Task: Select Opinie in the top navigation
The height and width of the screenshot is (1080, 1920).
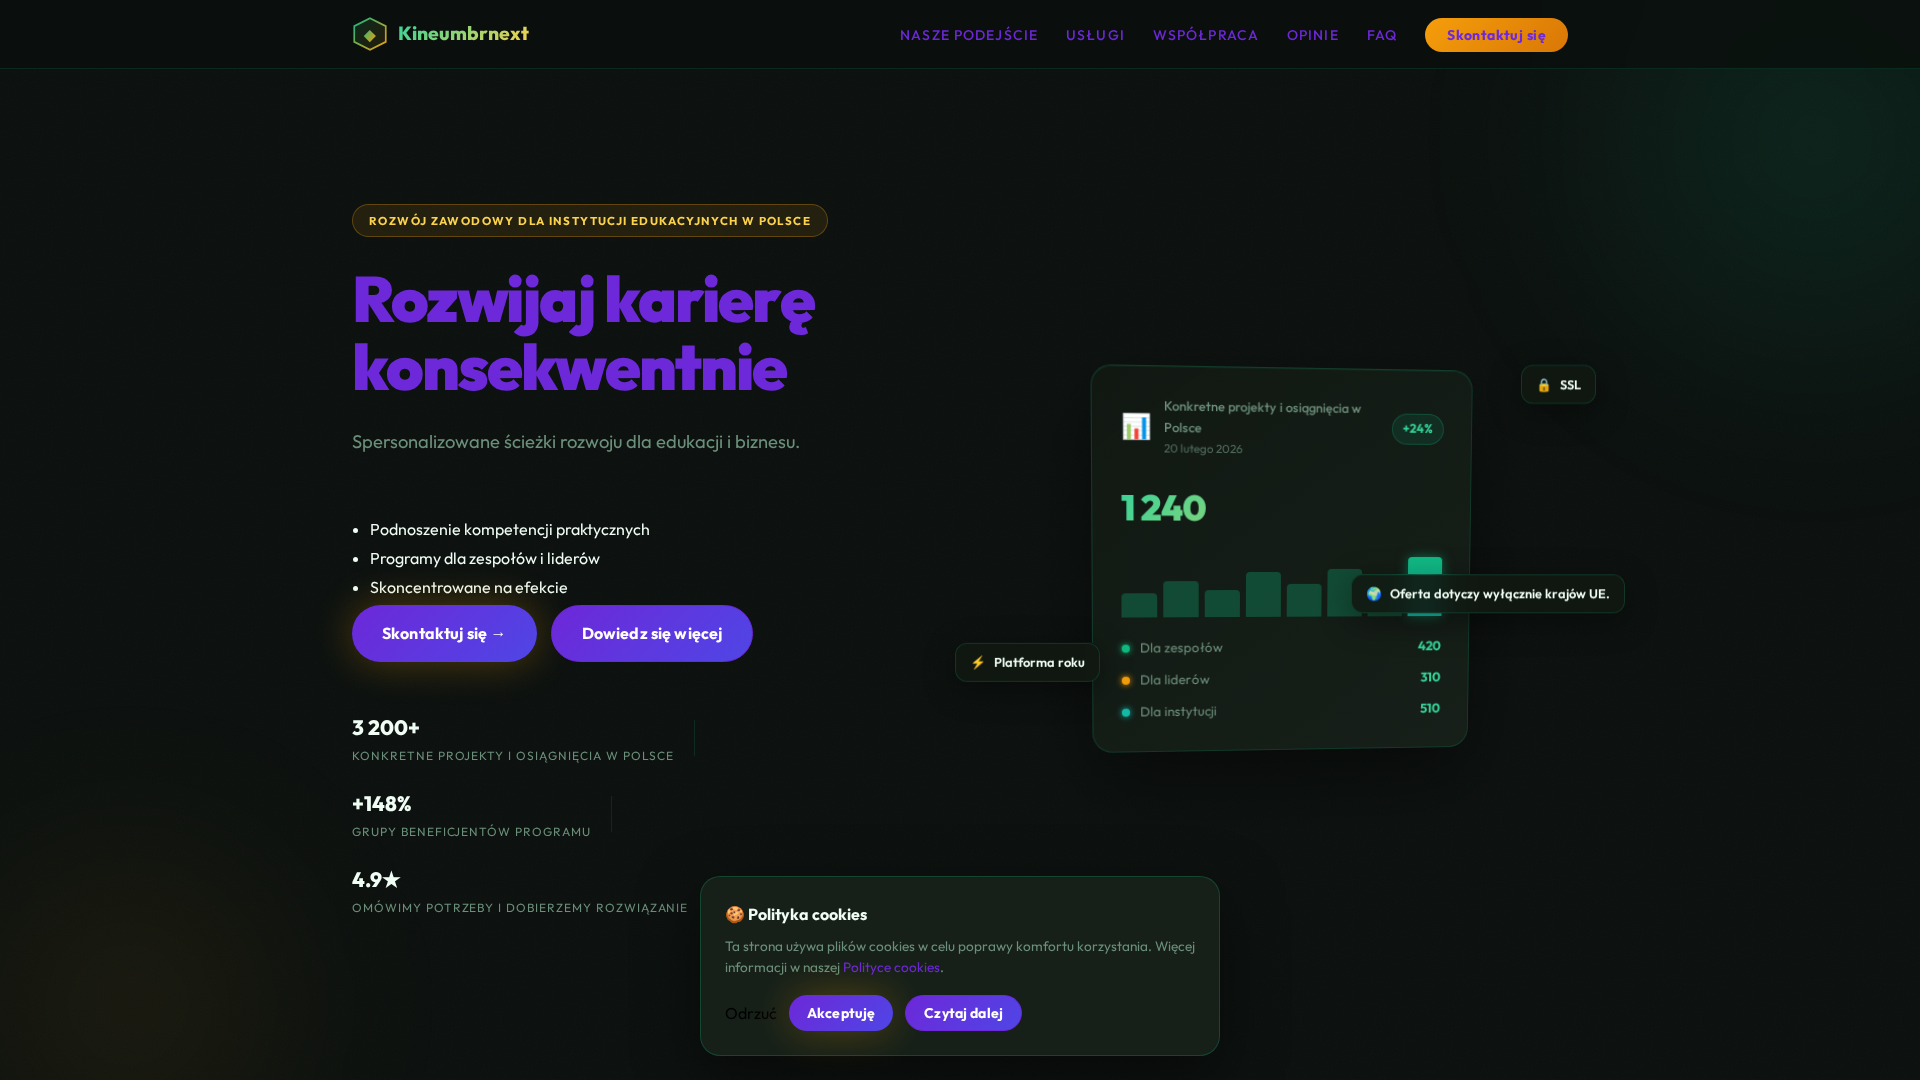Action: click(x=1312, y=35)
